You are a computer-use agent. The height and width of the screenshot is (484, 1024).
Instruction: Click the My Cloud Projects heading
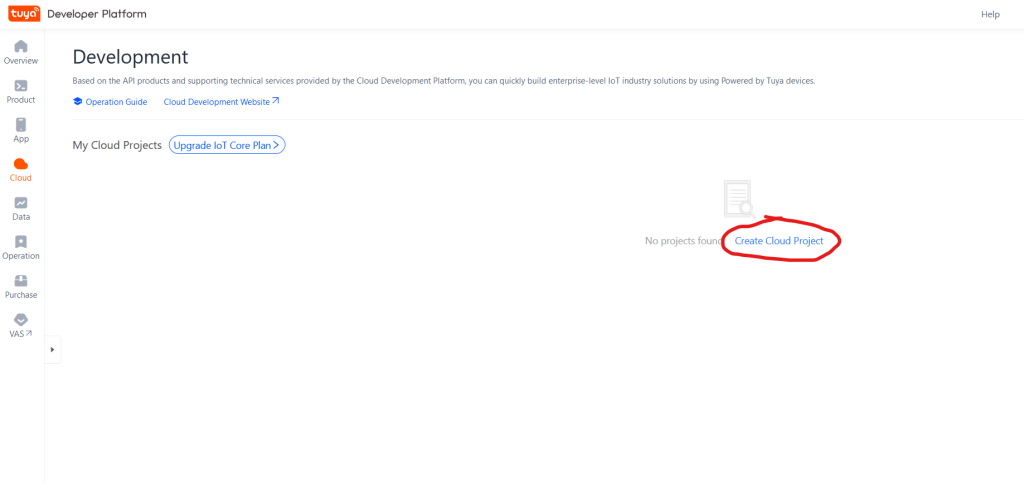tap(117, 145)
